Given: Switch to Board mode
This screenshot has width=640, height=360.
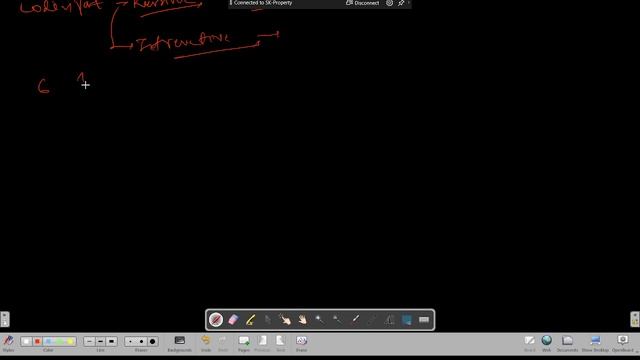Looking at the screenshot, I should [x=529, y=344].
